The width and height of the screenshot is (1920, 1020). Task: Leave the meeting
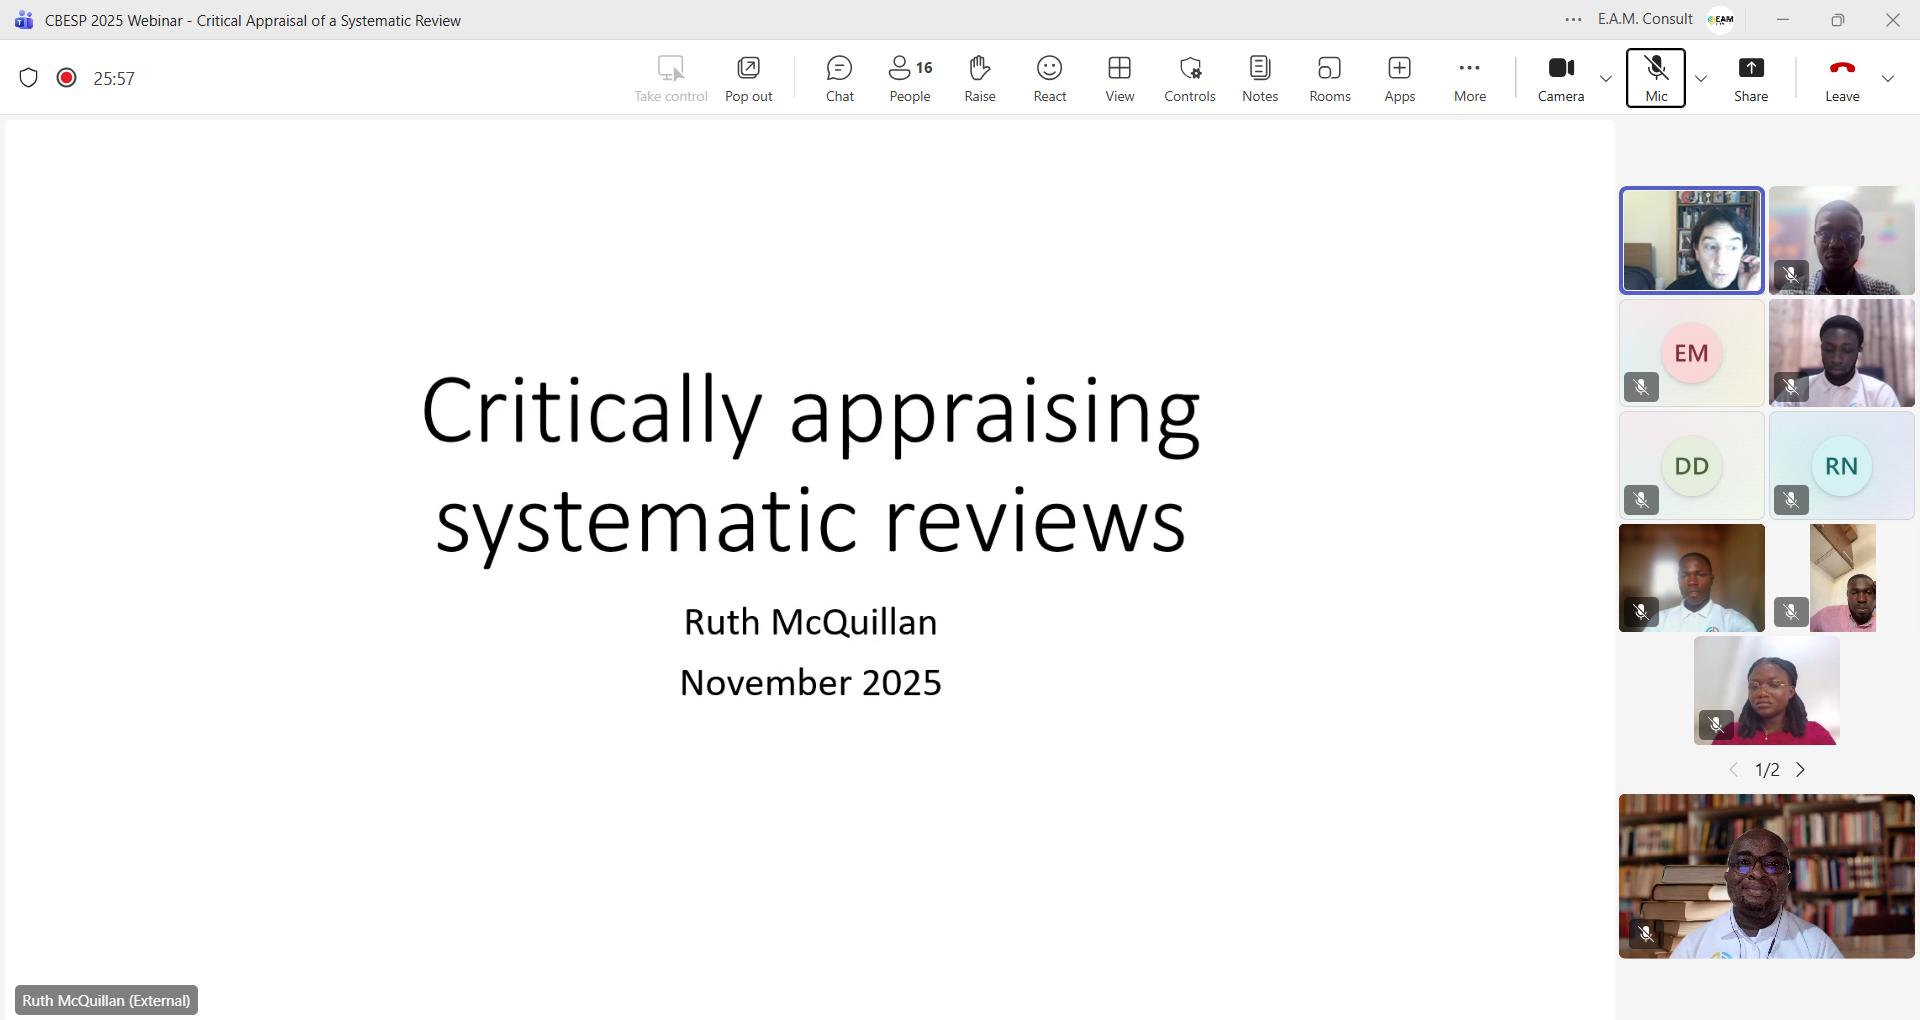(x=1841, y=78)
